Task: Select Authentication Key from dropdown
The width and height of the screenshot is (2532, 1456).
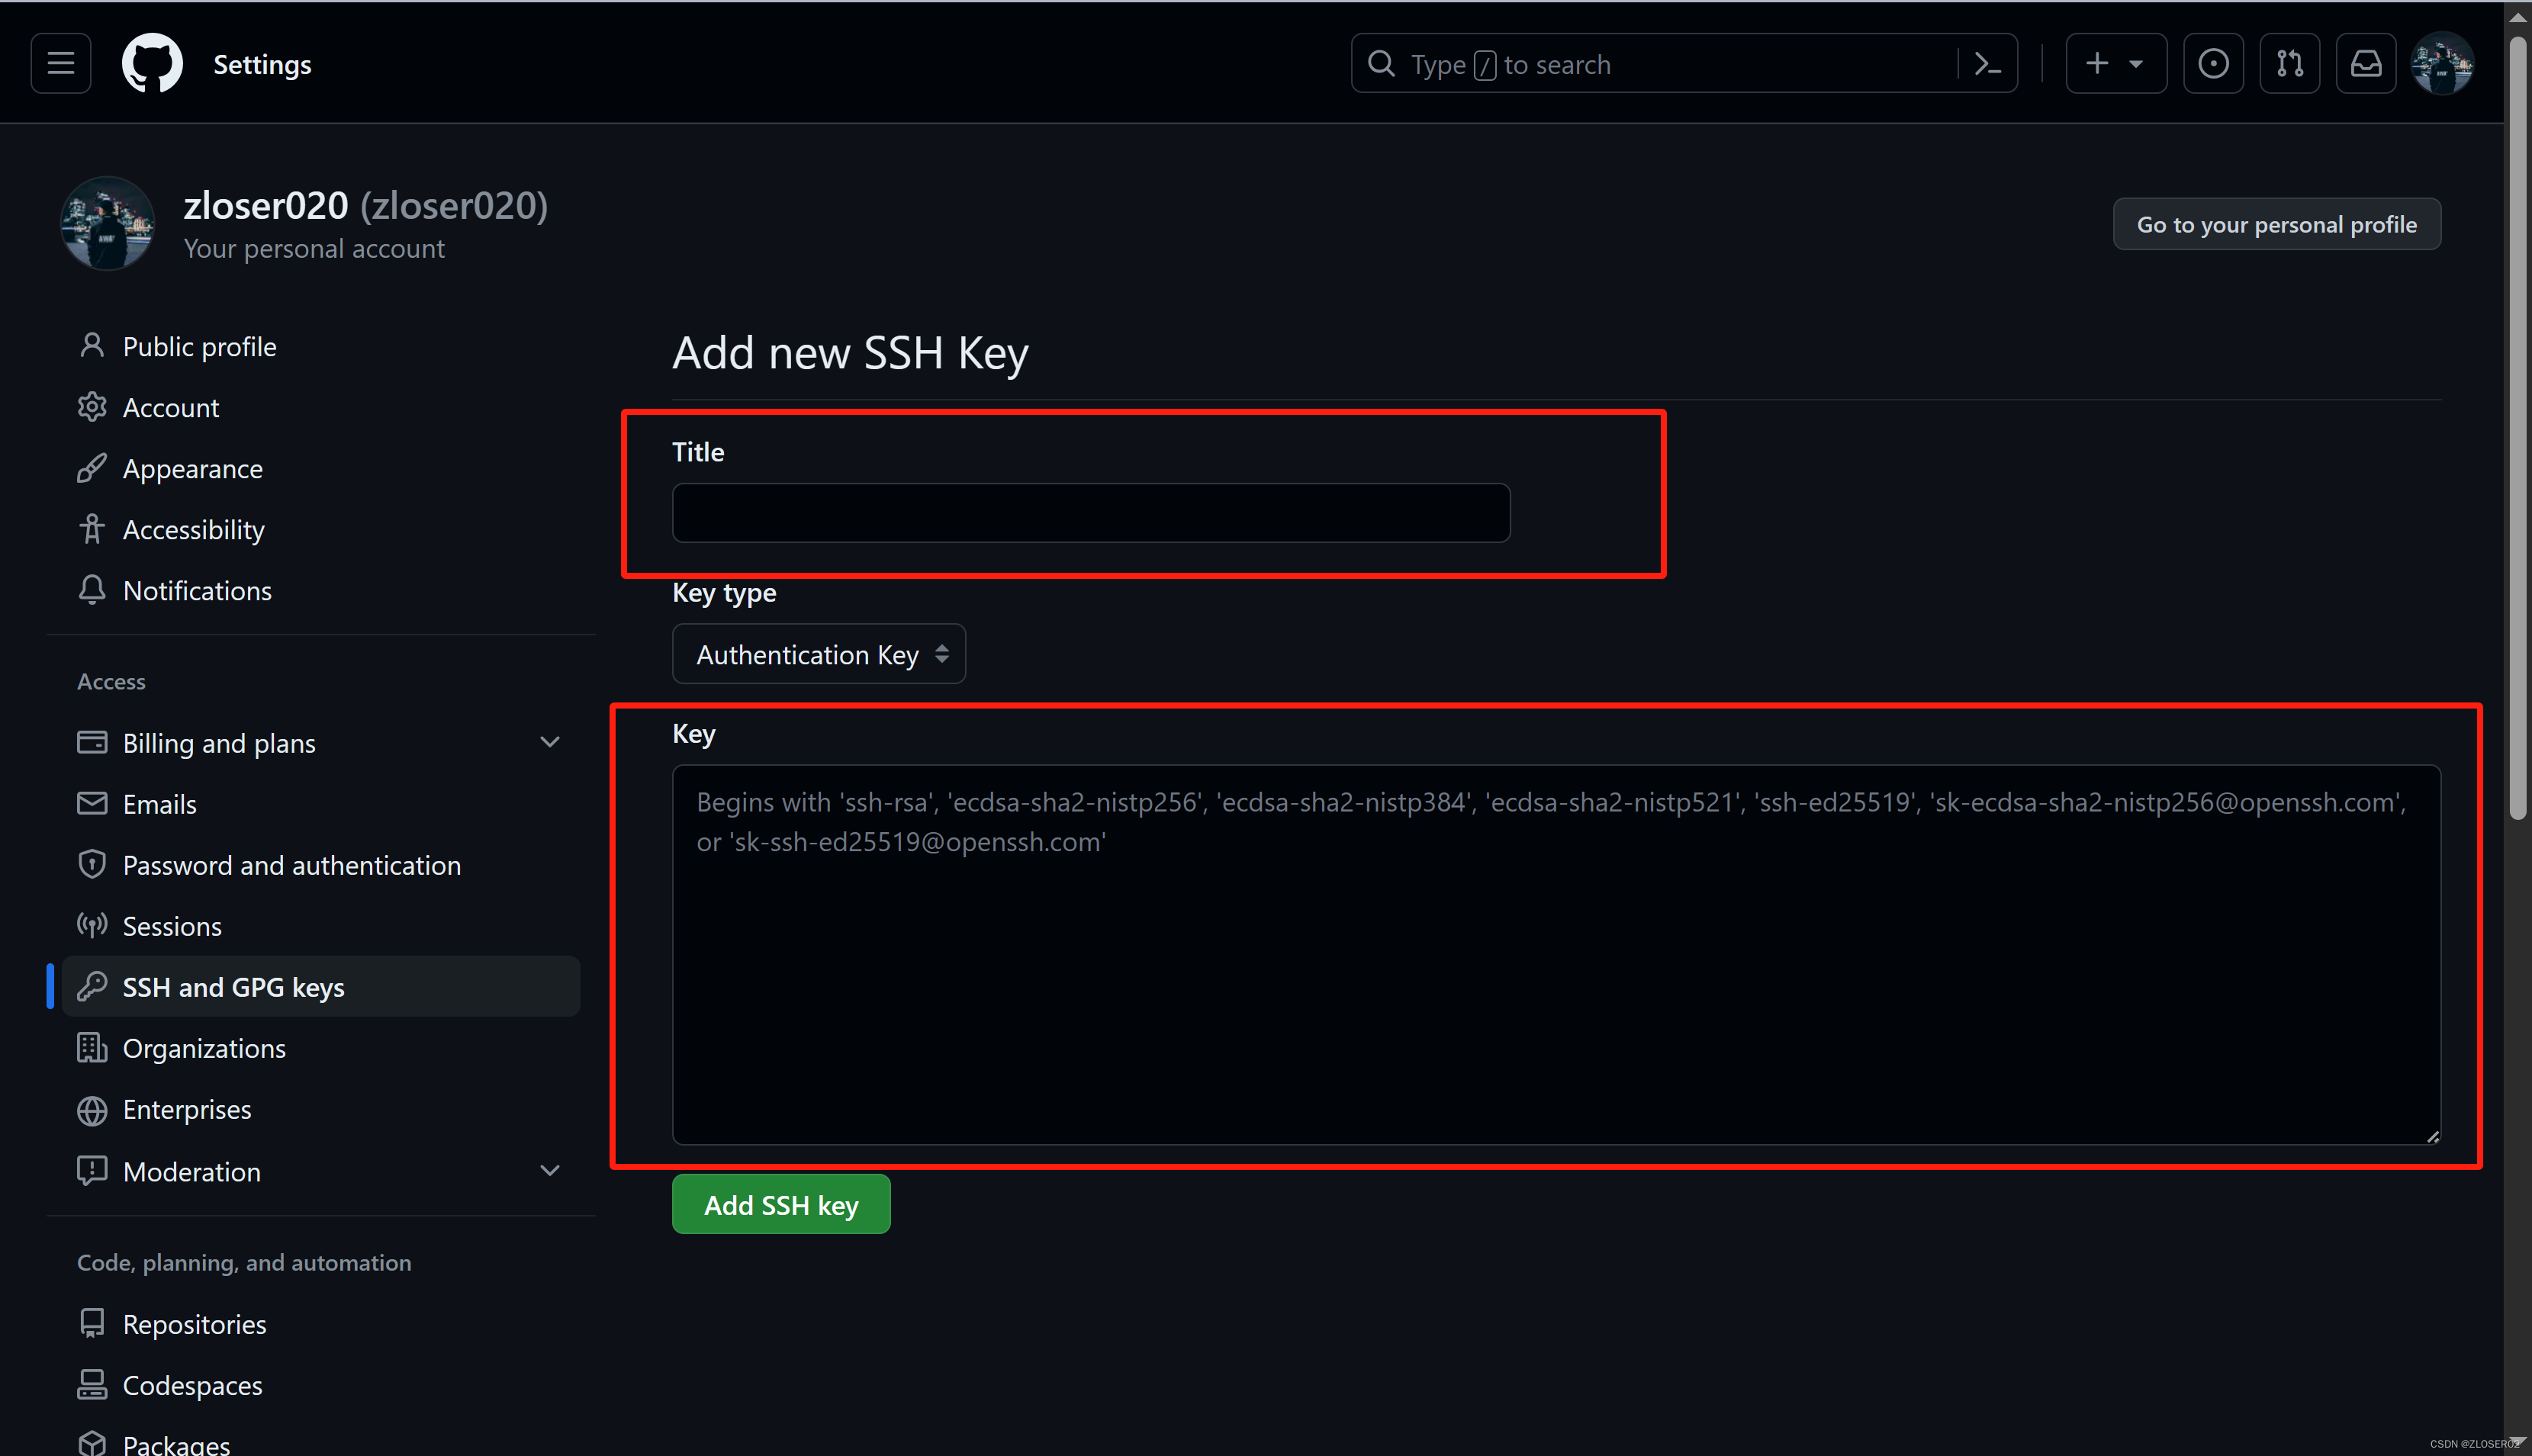Action: click(x=817, y=654)
